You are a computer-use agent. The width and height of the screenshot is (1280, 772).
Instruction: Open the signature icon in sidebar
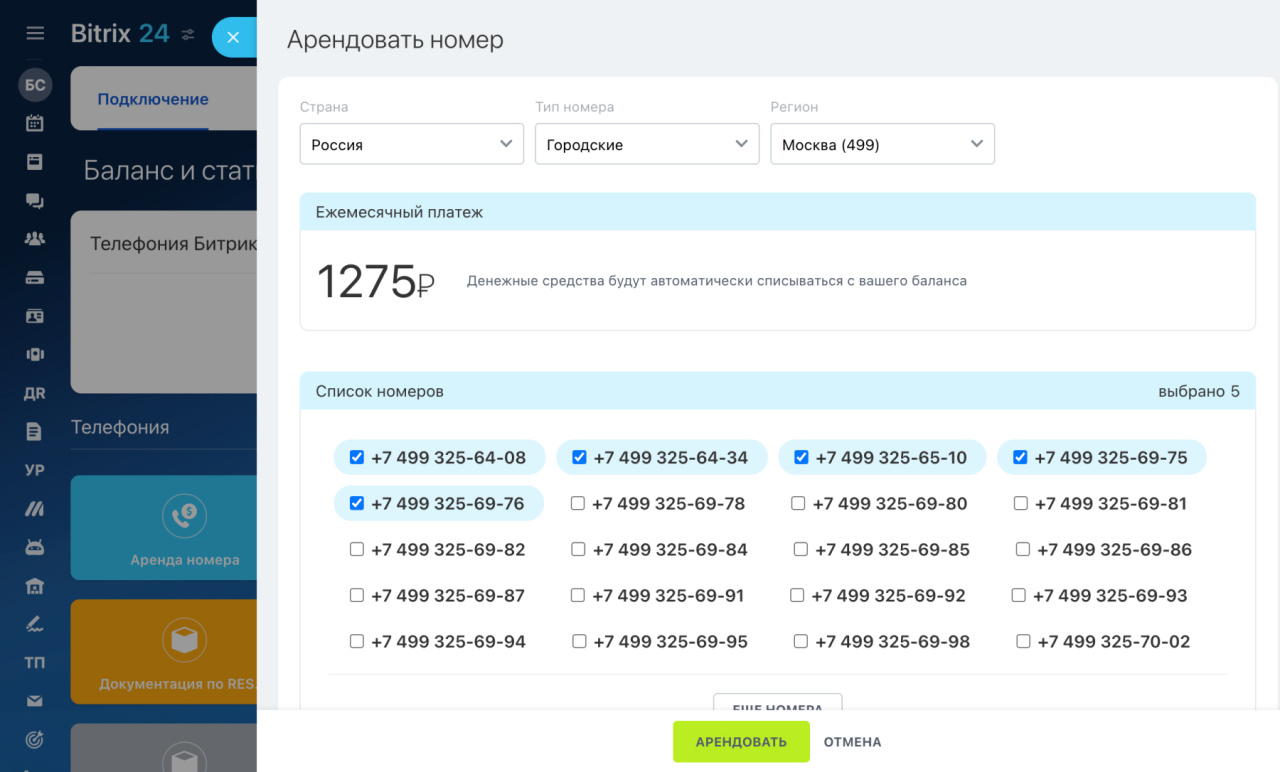(x=35, y=624)
